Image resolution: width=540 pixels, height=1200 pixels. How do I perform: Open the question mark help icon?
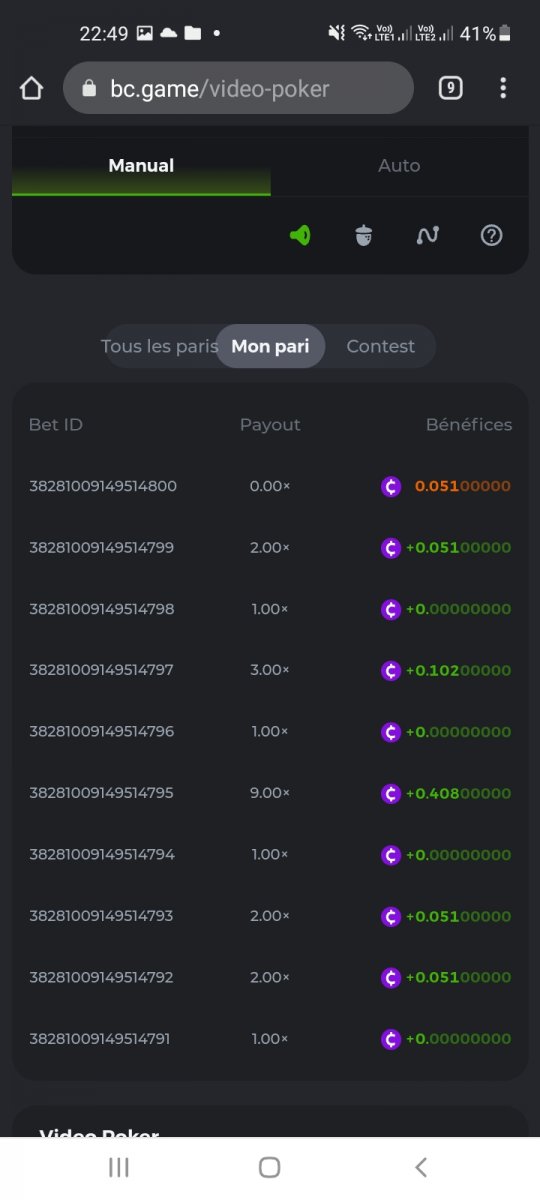[x=491, y=235]
